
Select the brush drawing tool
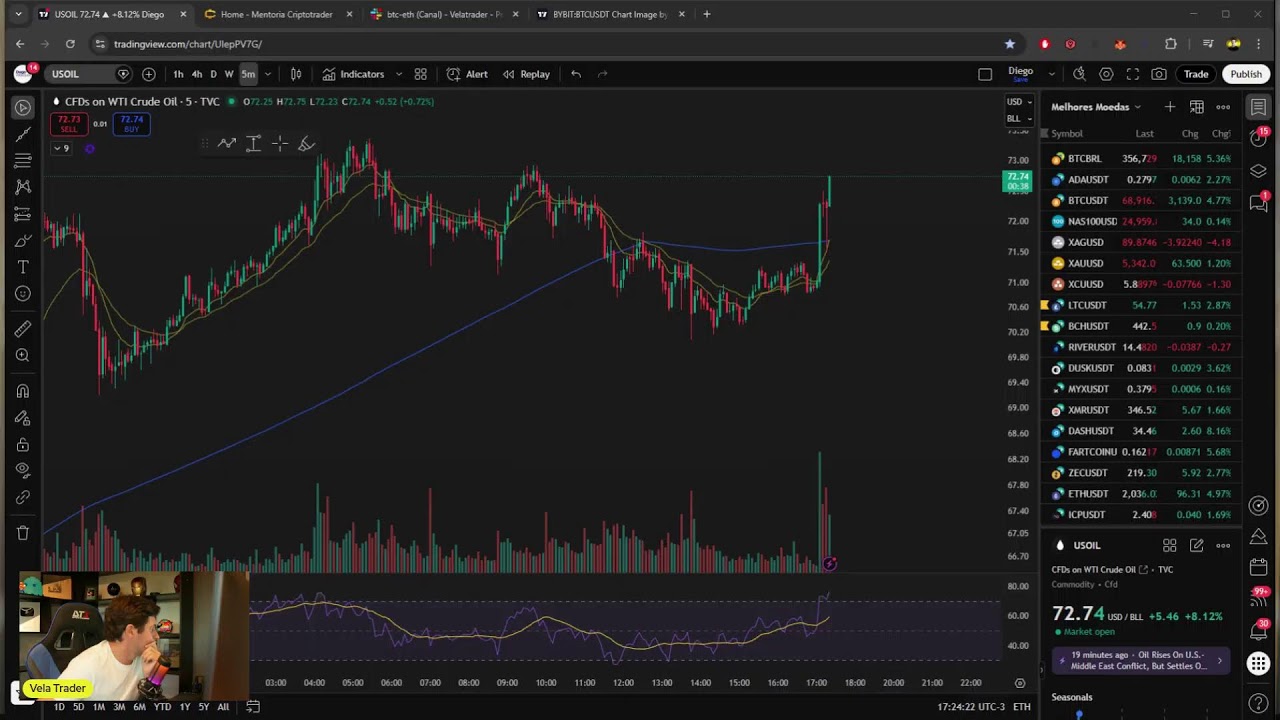click(x=22, y=241)
